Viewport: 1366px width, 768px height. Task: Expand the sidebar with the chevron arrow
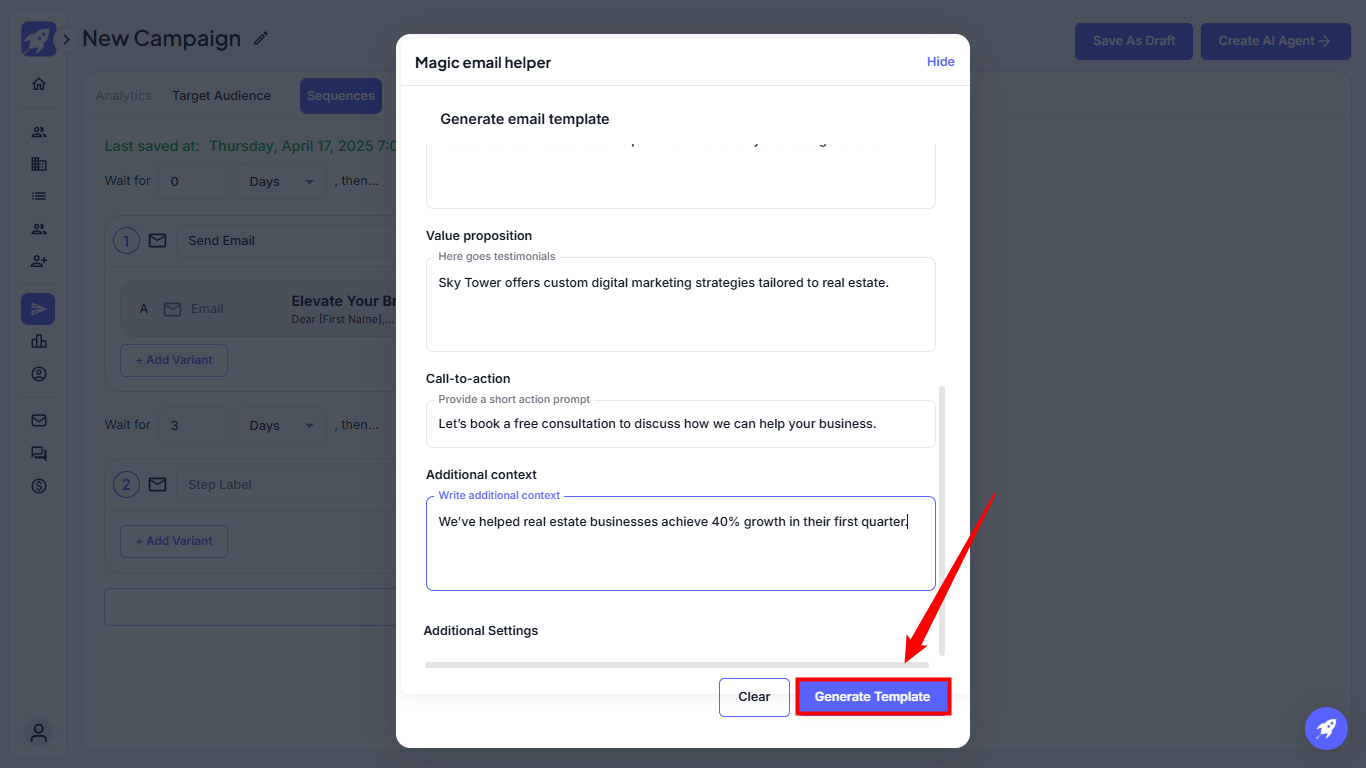coord(66,39)
